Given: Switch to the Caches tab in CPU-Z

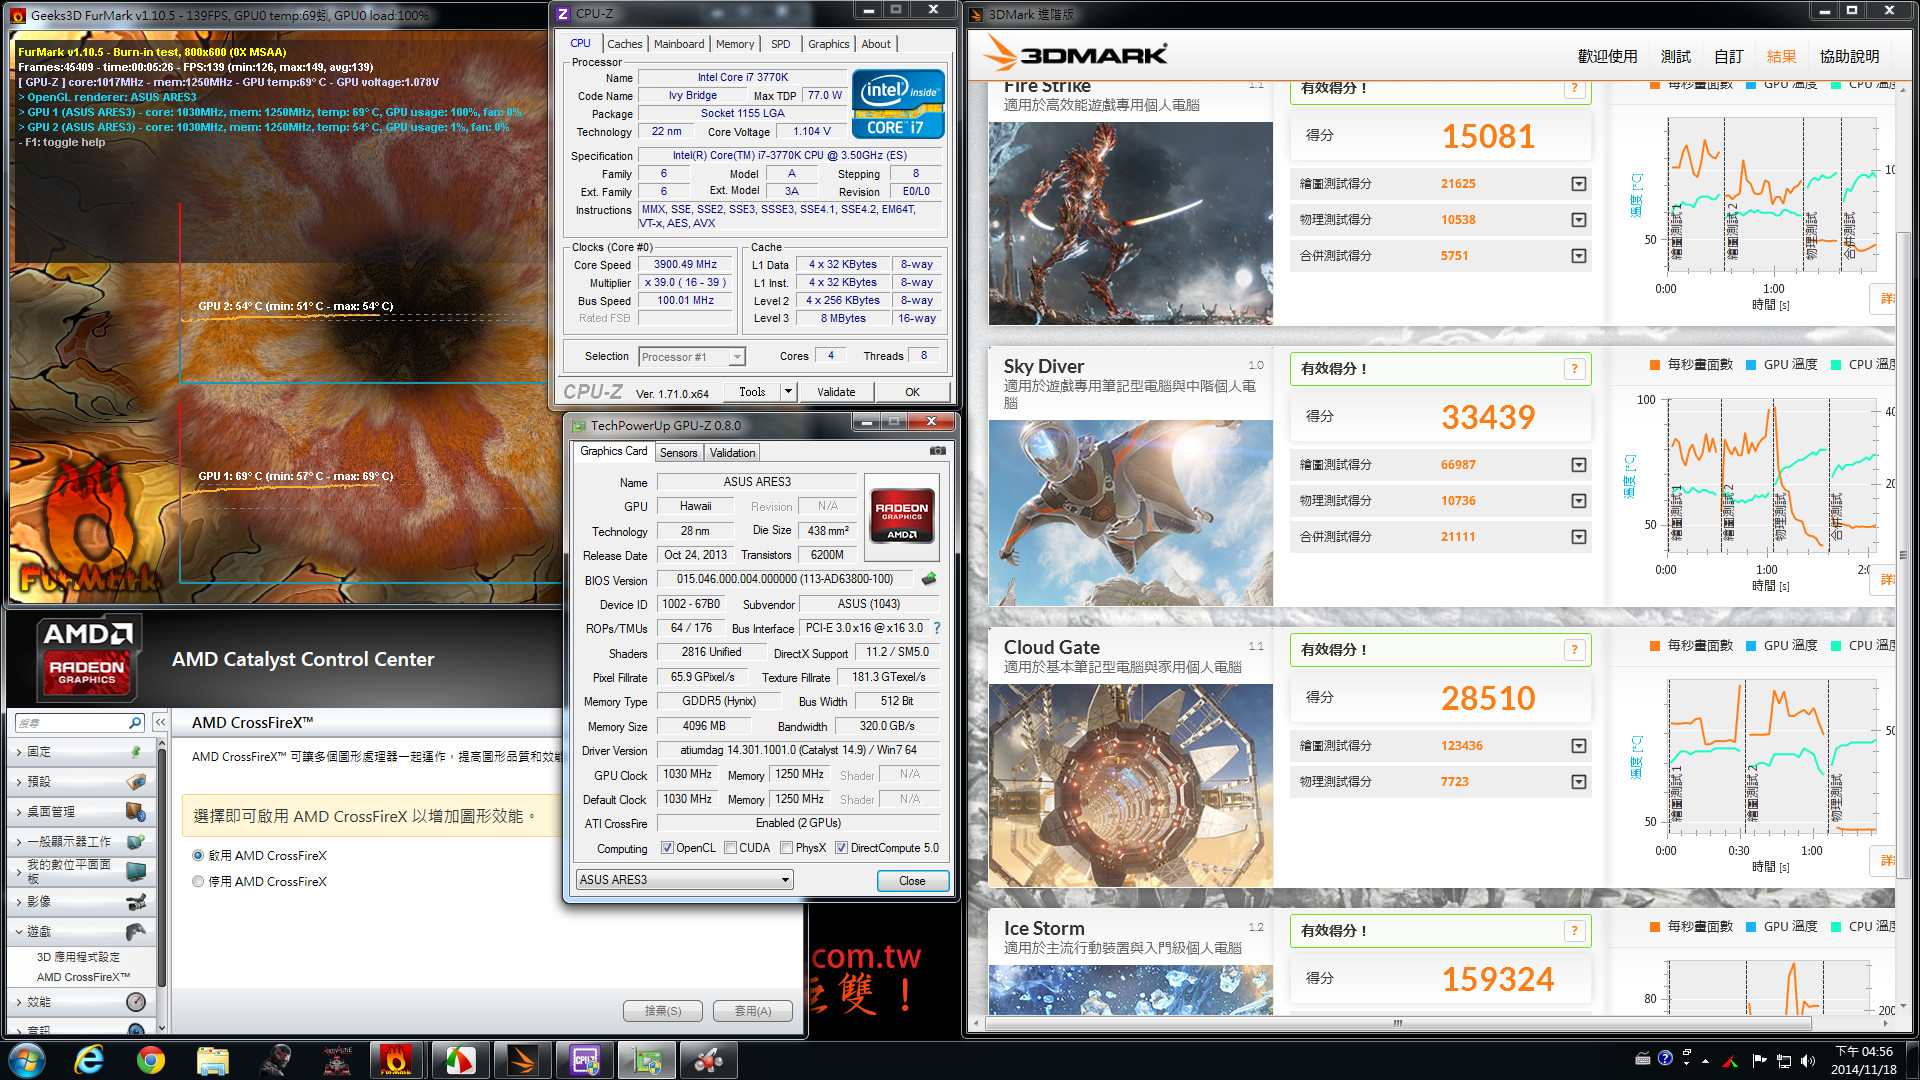Looking at the screenshot, I should tap(625, 44).
